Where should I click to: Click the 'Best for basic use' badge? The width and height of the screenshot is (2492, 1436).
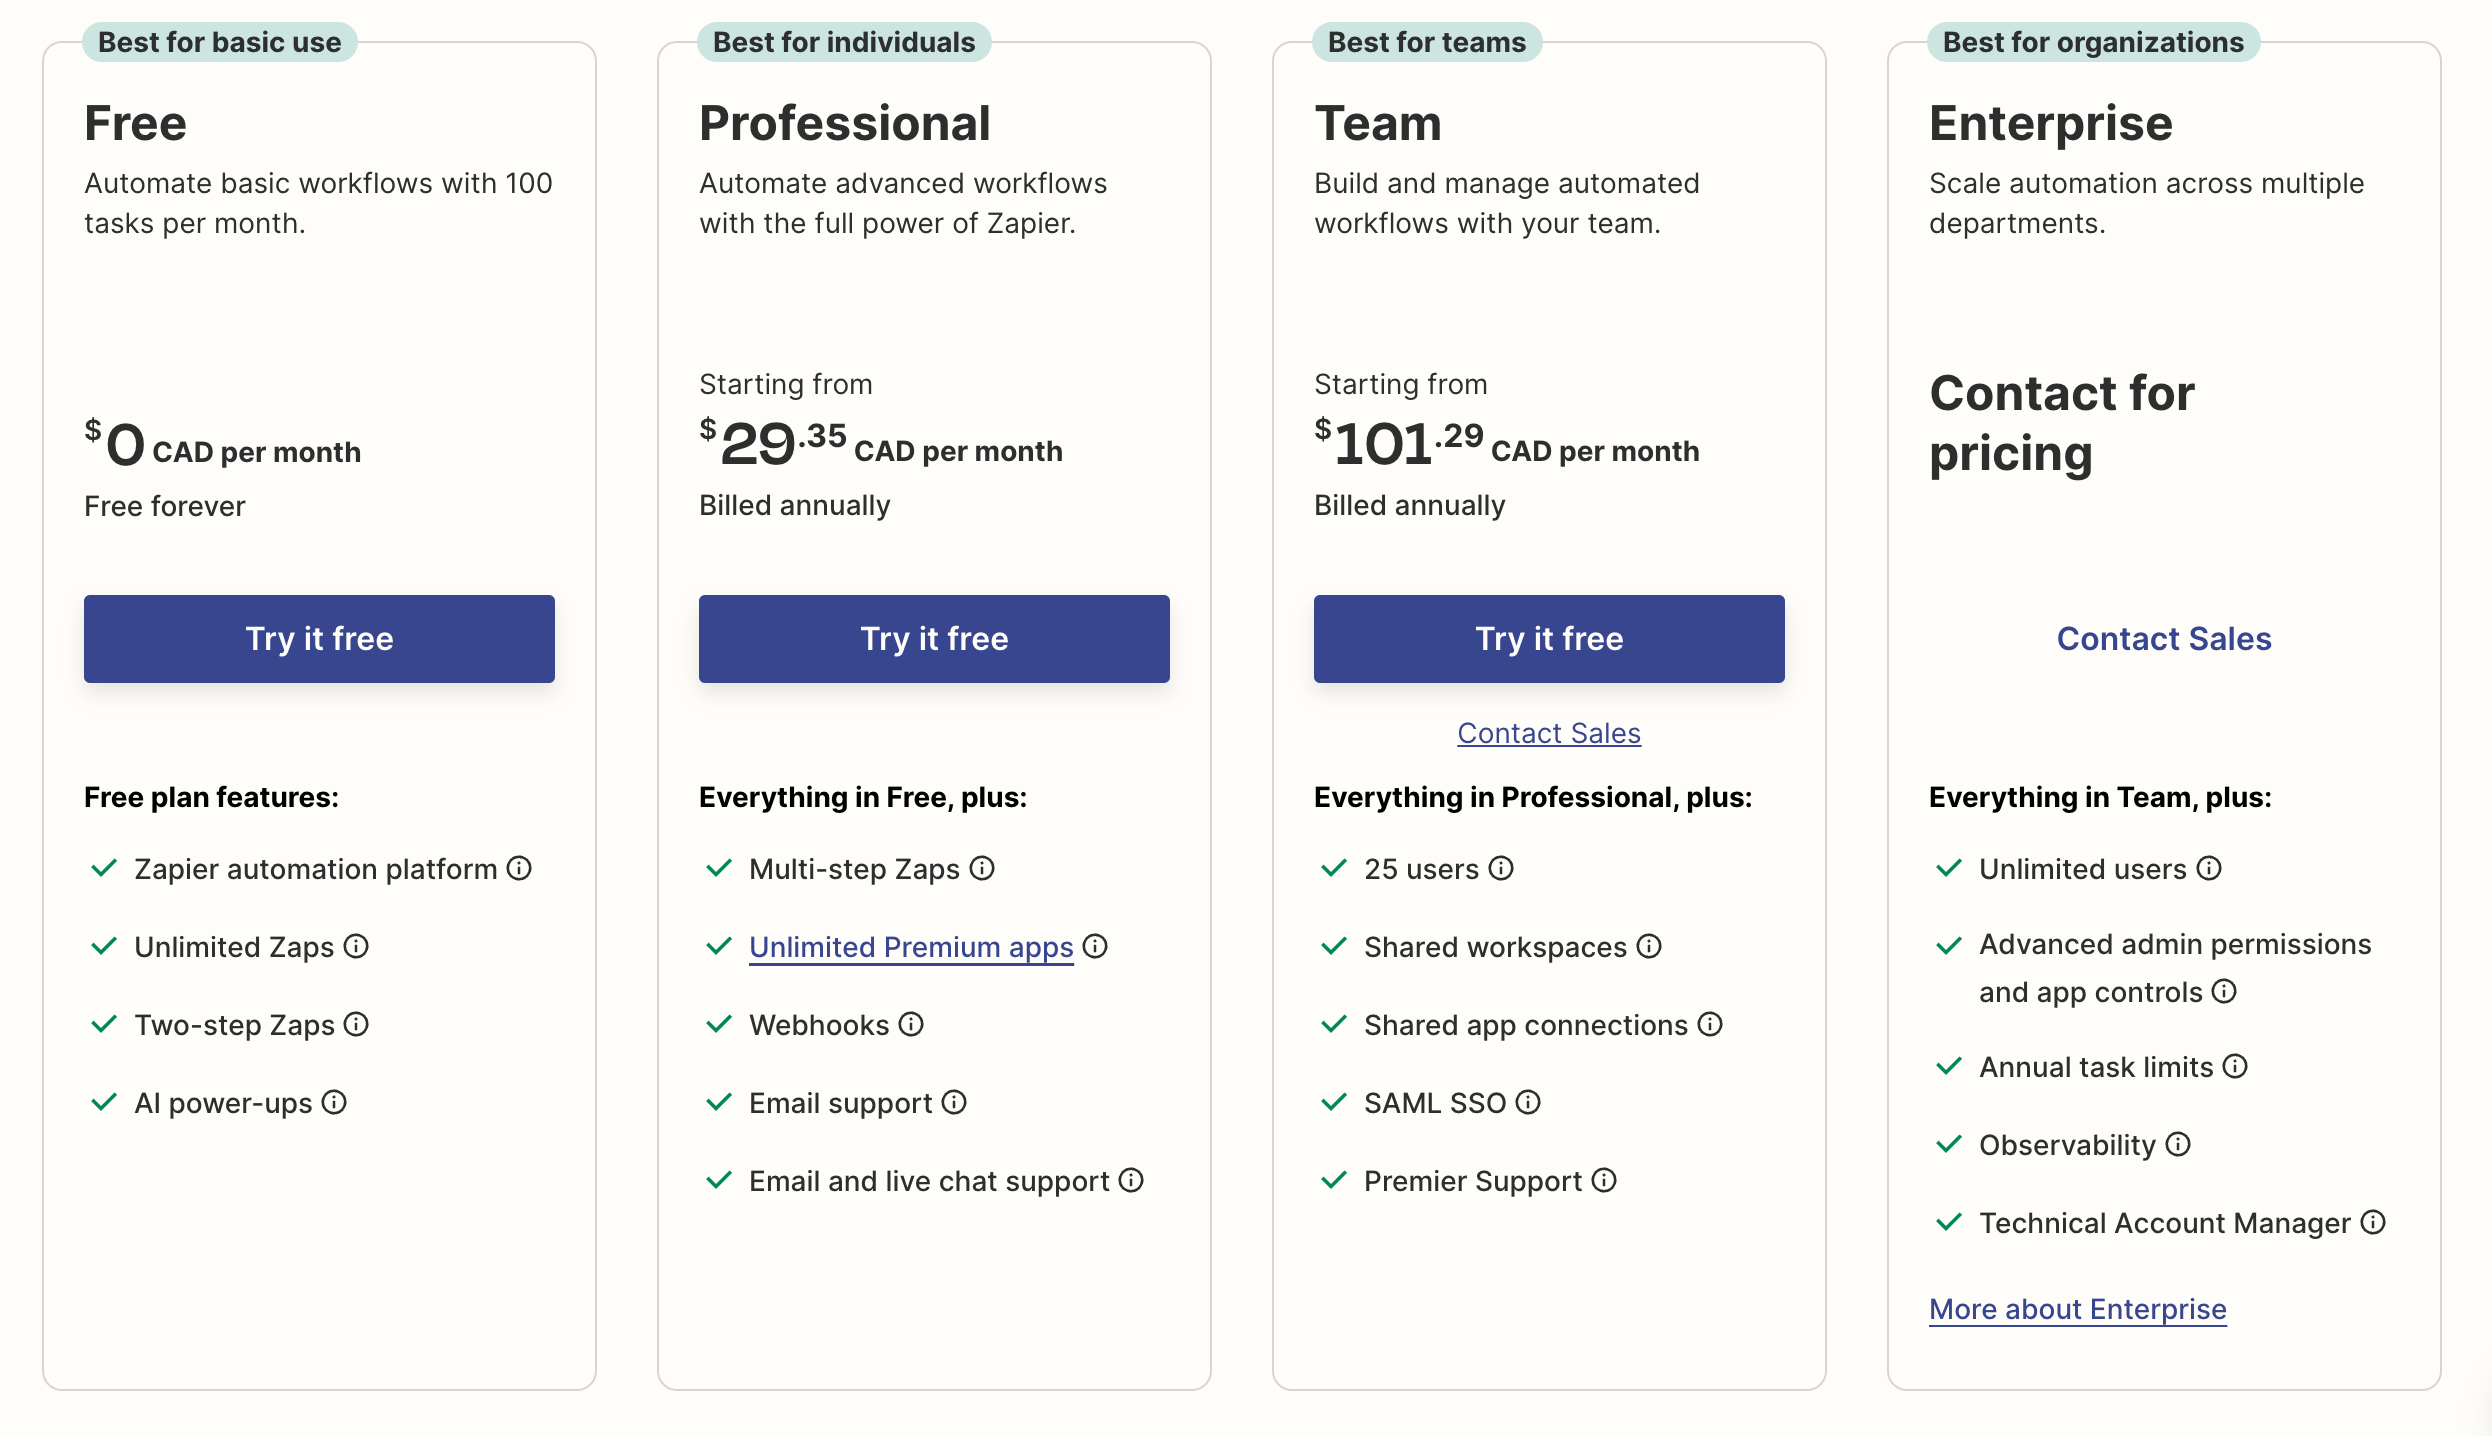pos(220,42)
